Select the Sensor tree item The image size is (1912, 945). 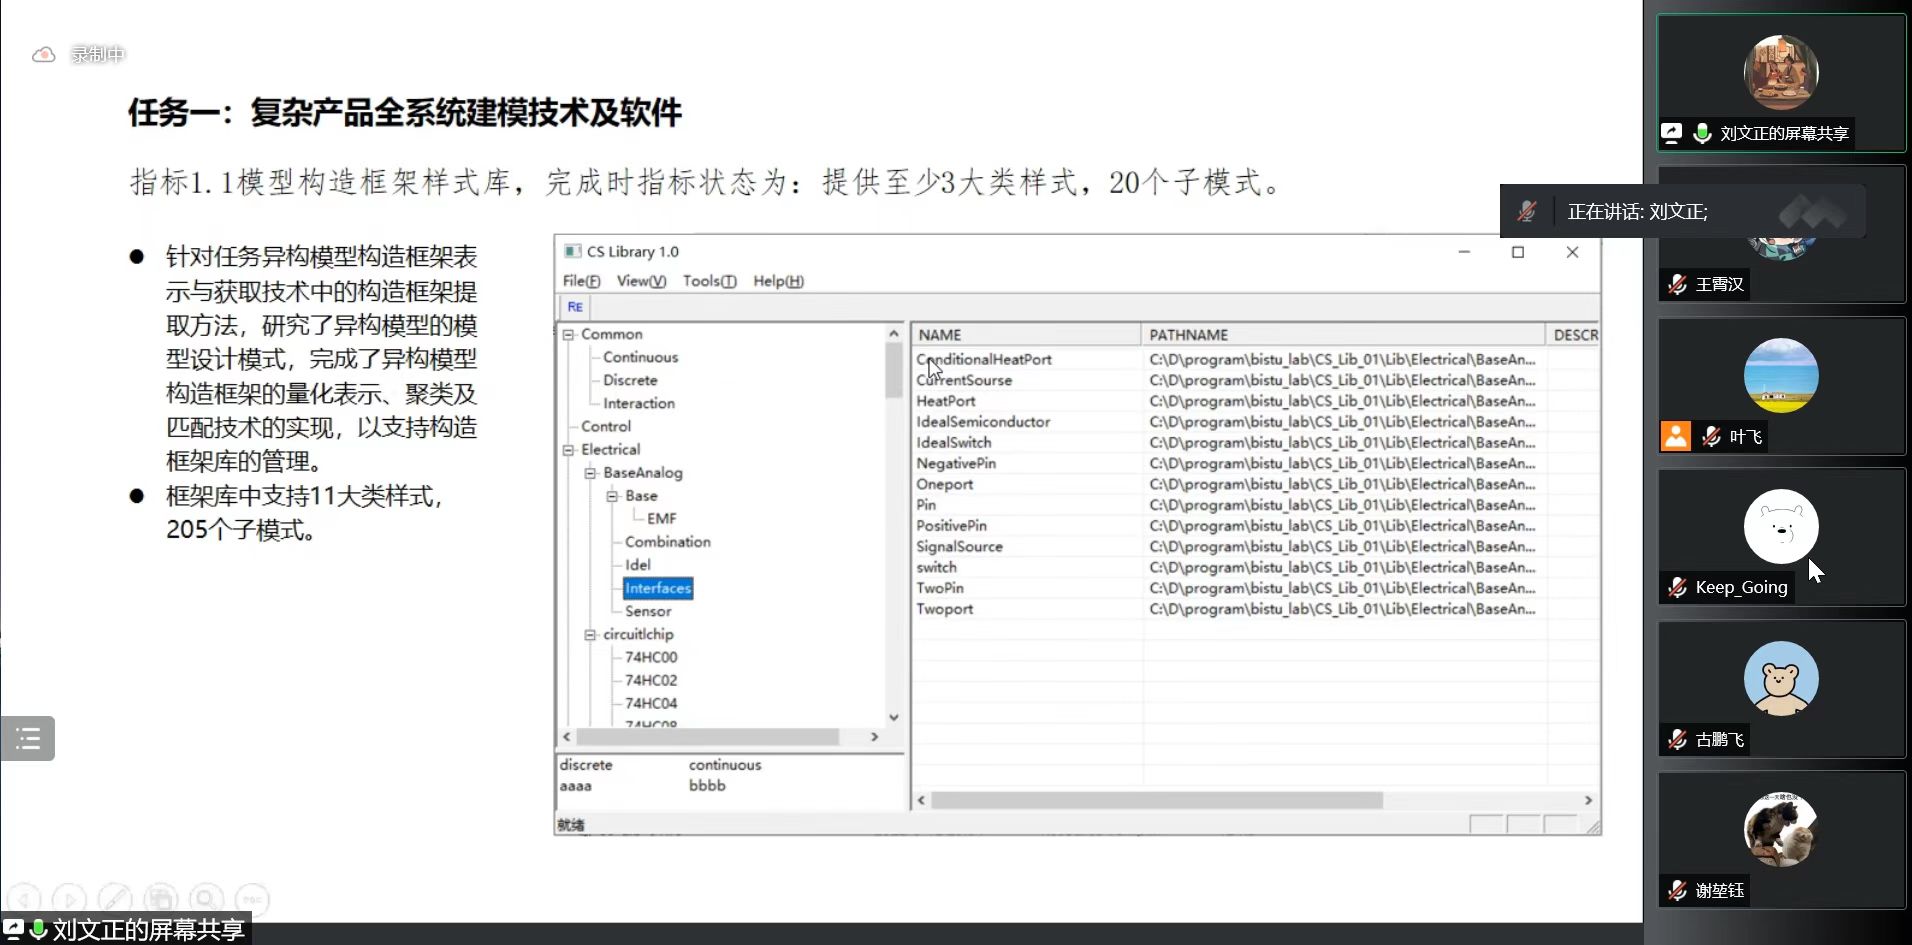click(x=648, y=611)
